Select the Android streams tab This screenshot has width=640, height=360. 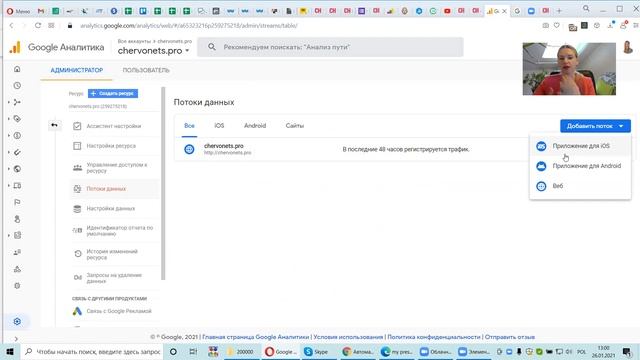click(x=255, y=126)
